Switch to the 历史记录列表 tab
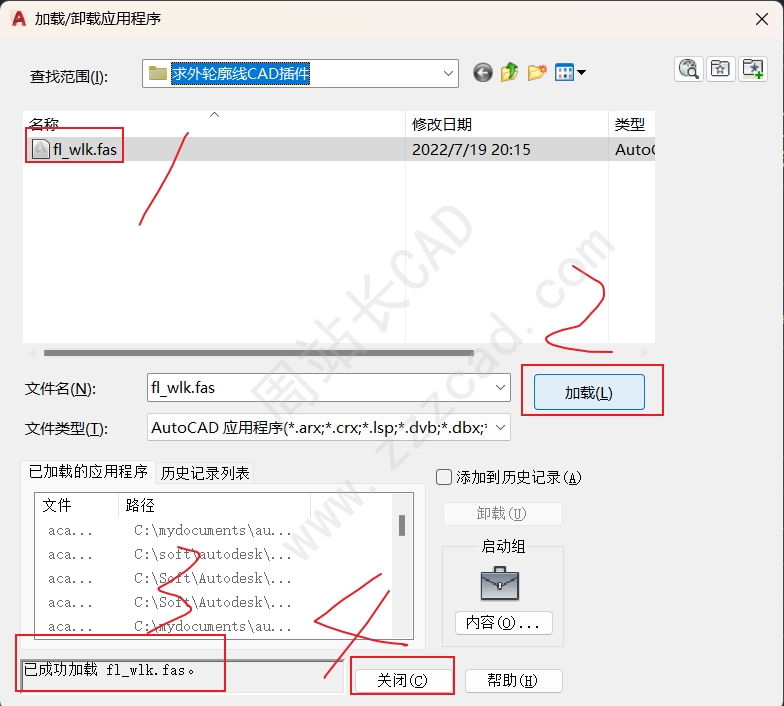784x706 pixels. [205, 473]
